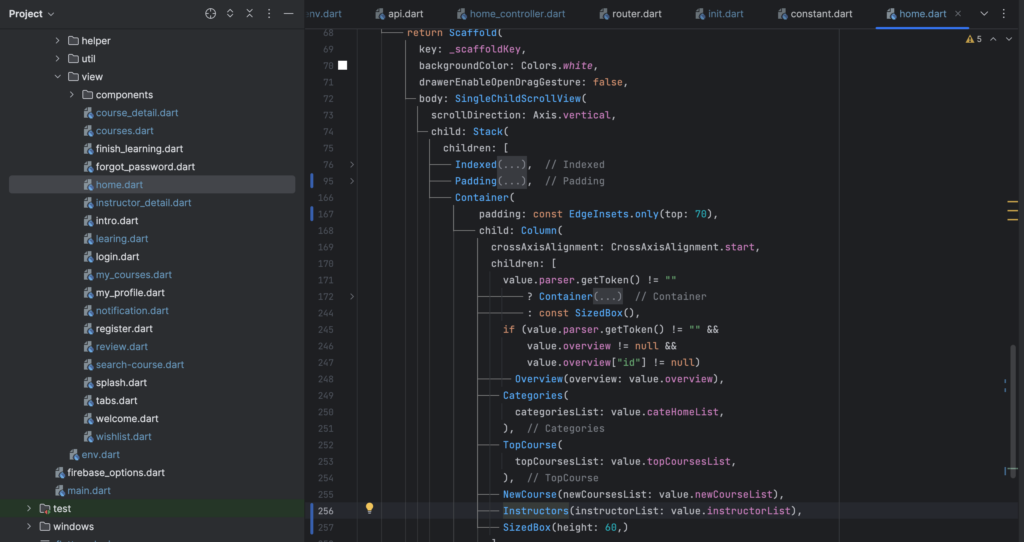Collapse the view folder
Screen dimensions: 1024x542
click(x=57, y=76)
